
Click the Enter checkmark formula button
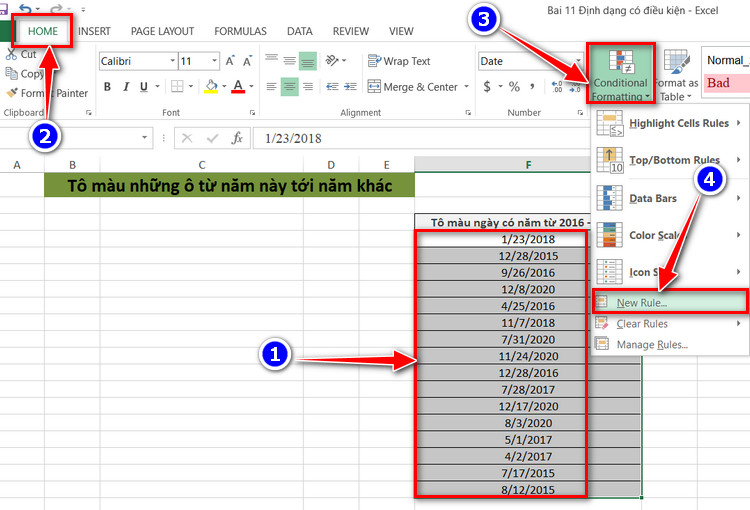pos(212,138)
